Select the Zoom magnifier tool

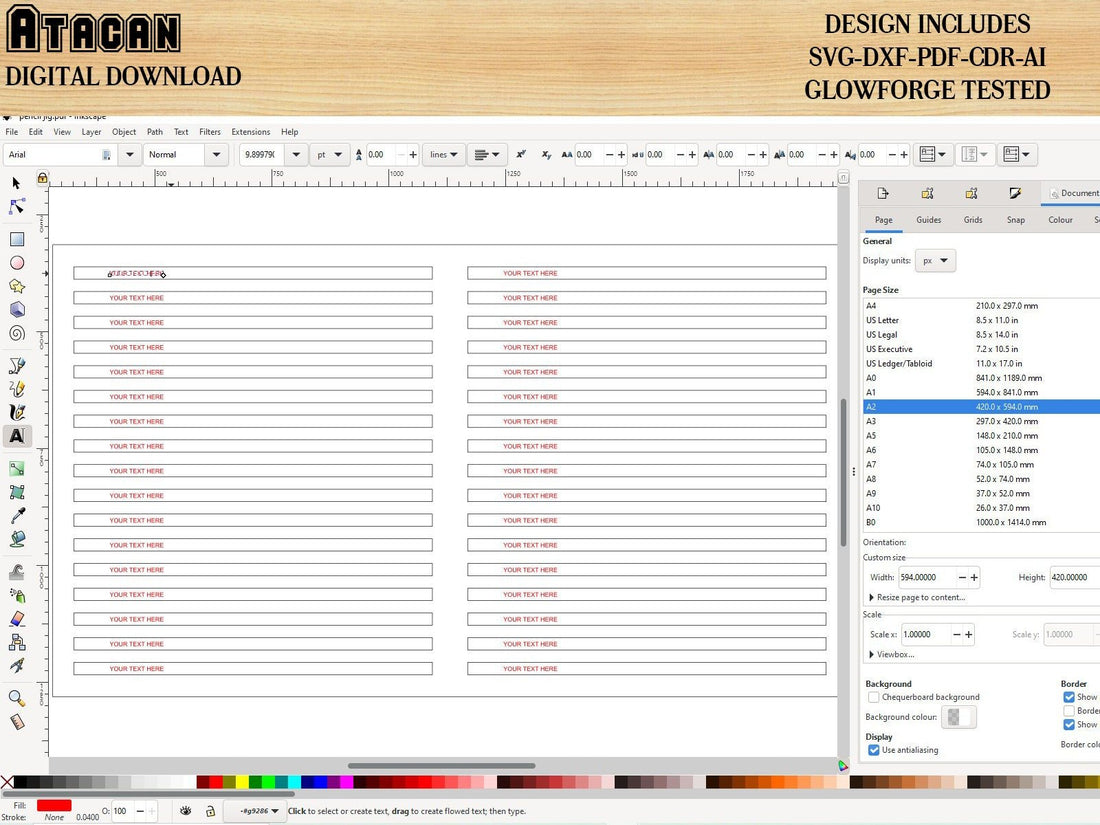16,698
